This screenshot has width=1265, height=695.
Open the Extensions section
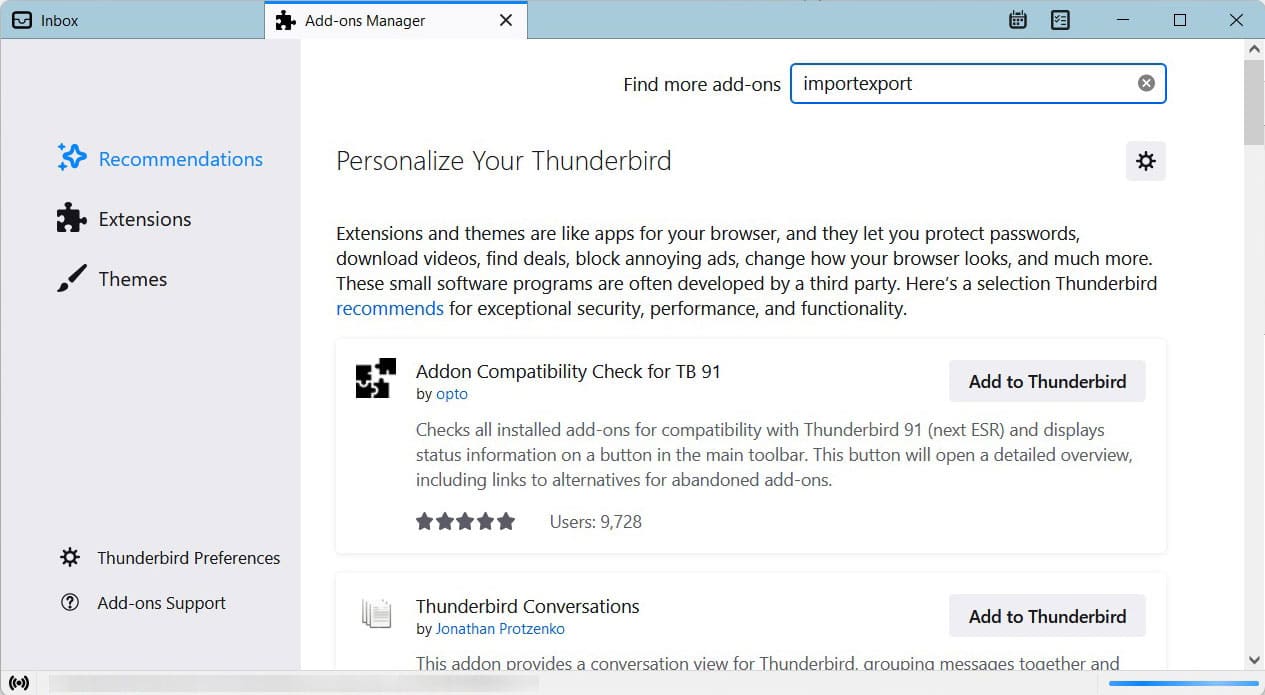coord(144,219)
